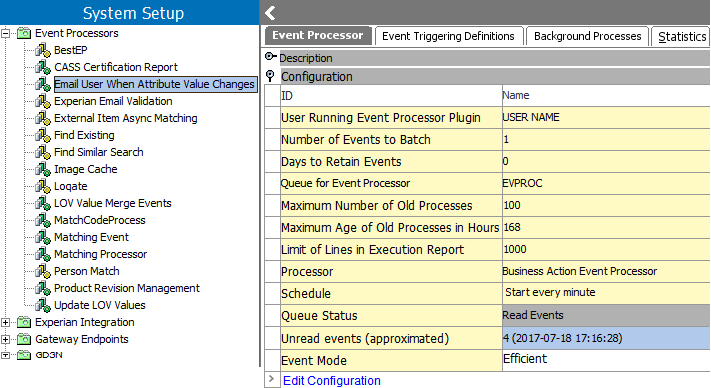711x388 pixels.
Task: Expand the arrow beside Edit Configuration
Action: coord(272,379)
